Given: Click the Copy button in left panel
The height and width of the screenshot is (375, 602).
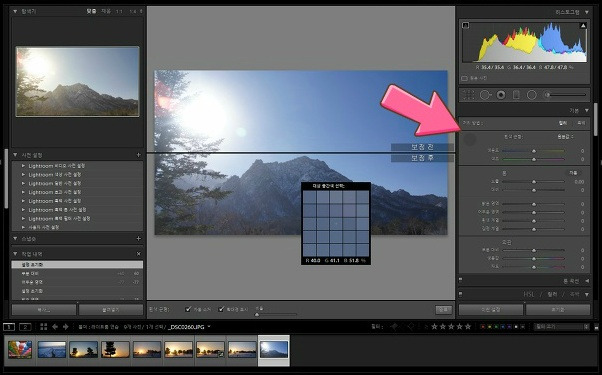Looking at the screenshot, I should point(44,309).
